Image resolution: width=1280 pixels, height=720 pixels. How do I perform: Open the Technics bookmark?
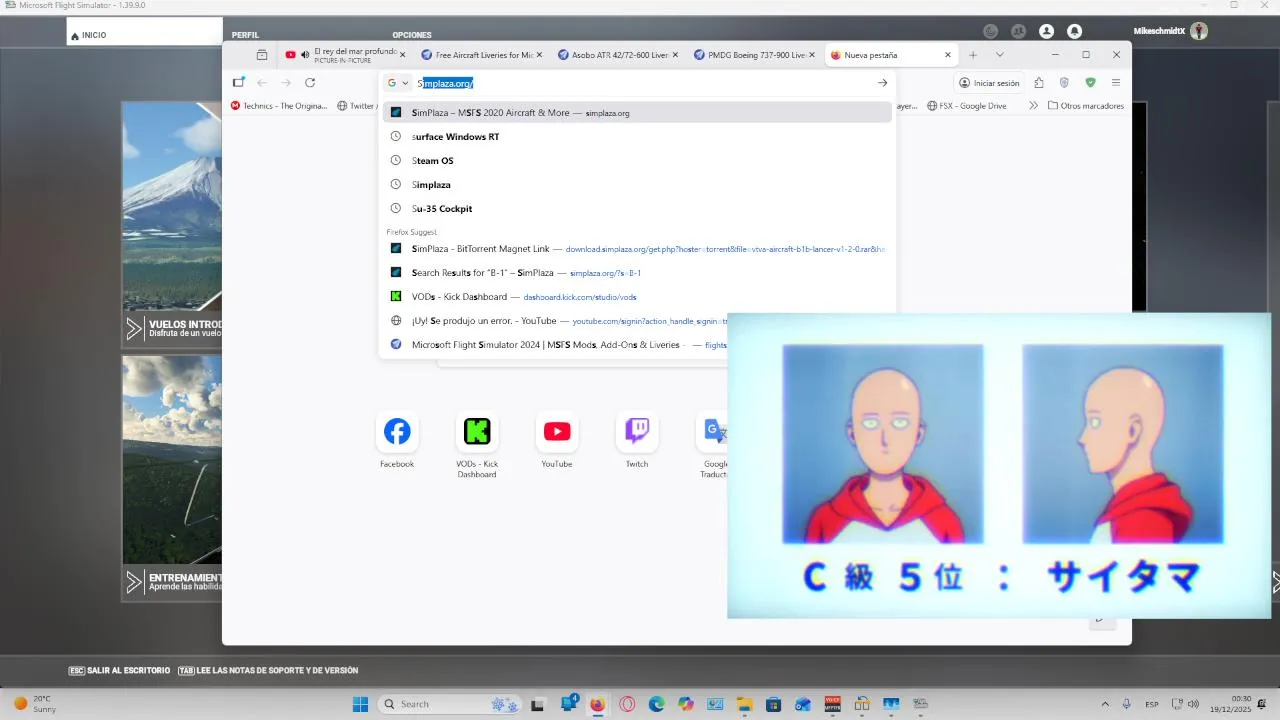[x=279, y=106]
